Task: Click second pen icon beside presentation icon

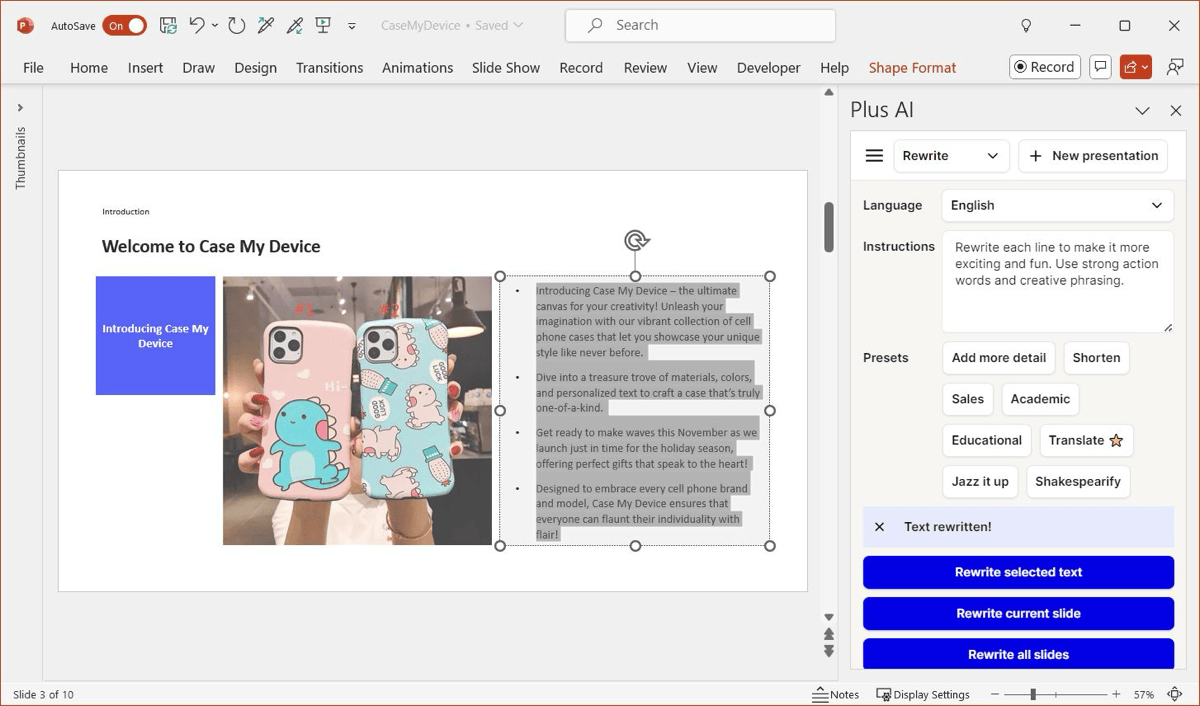Action: (x=294, y=25)
